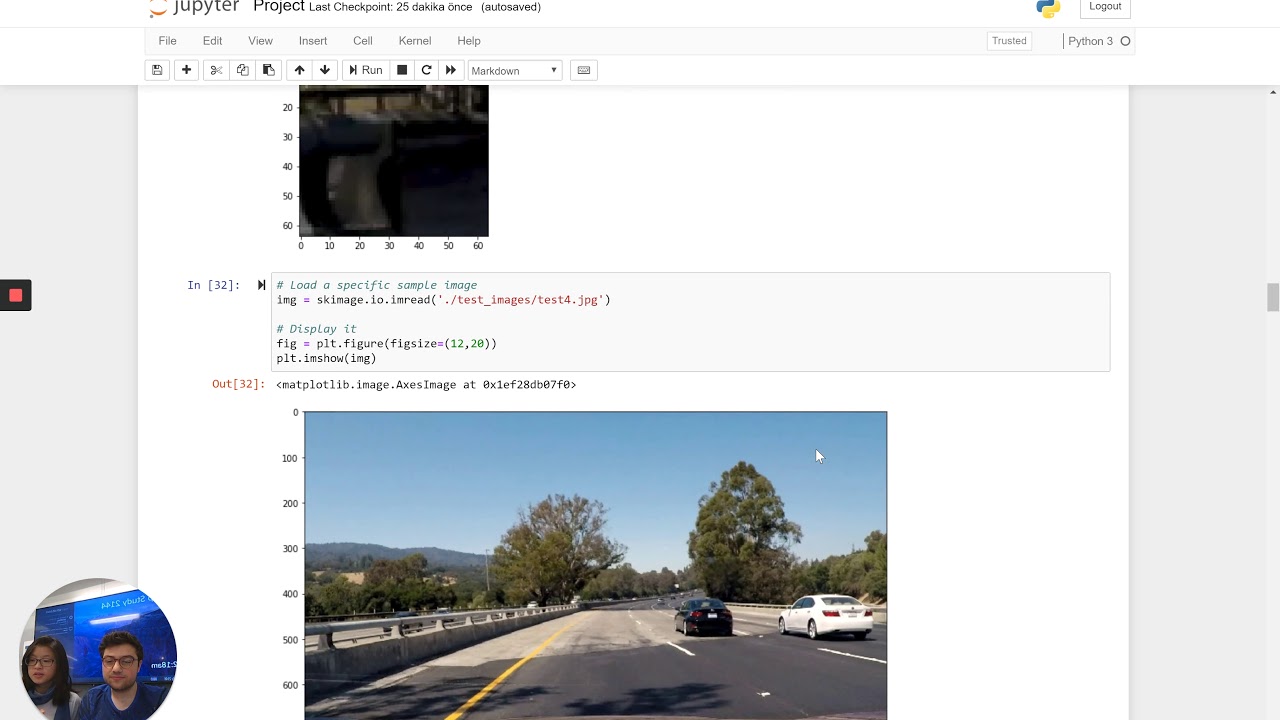Open the Cell menu
Screen dimensions: 1280x720
[x=363, y=41]
